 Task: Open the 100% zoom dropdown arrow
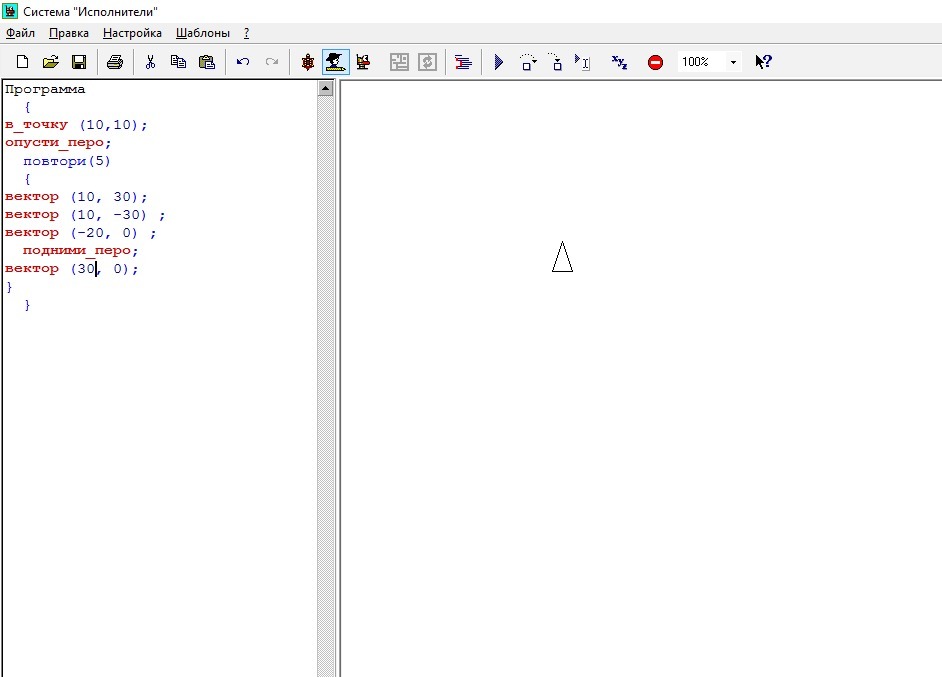tap(733, 62)
